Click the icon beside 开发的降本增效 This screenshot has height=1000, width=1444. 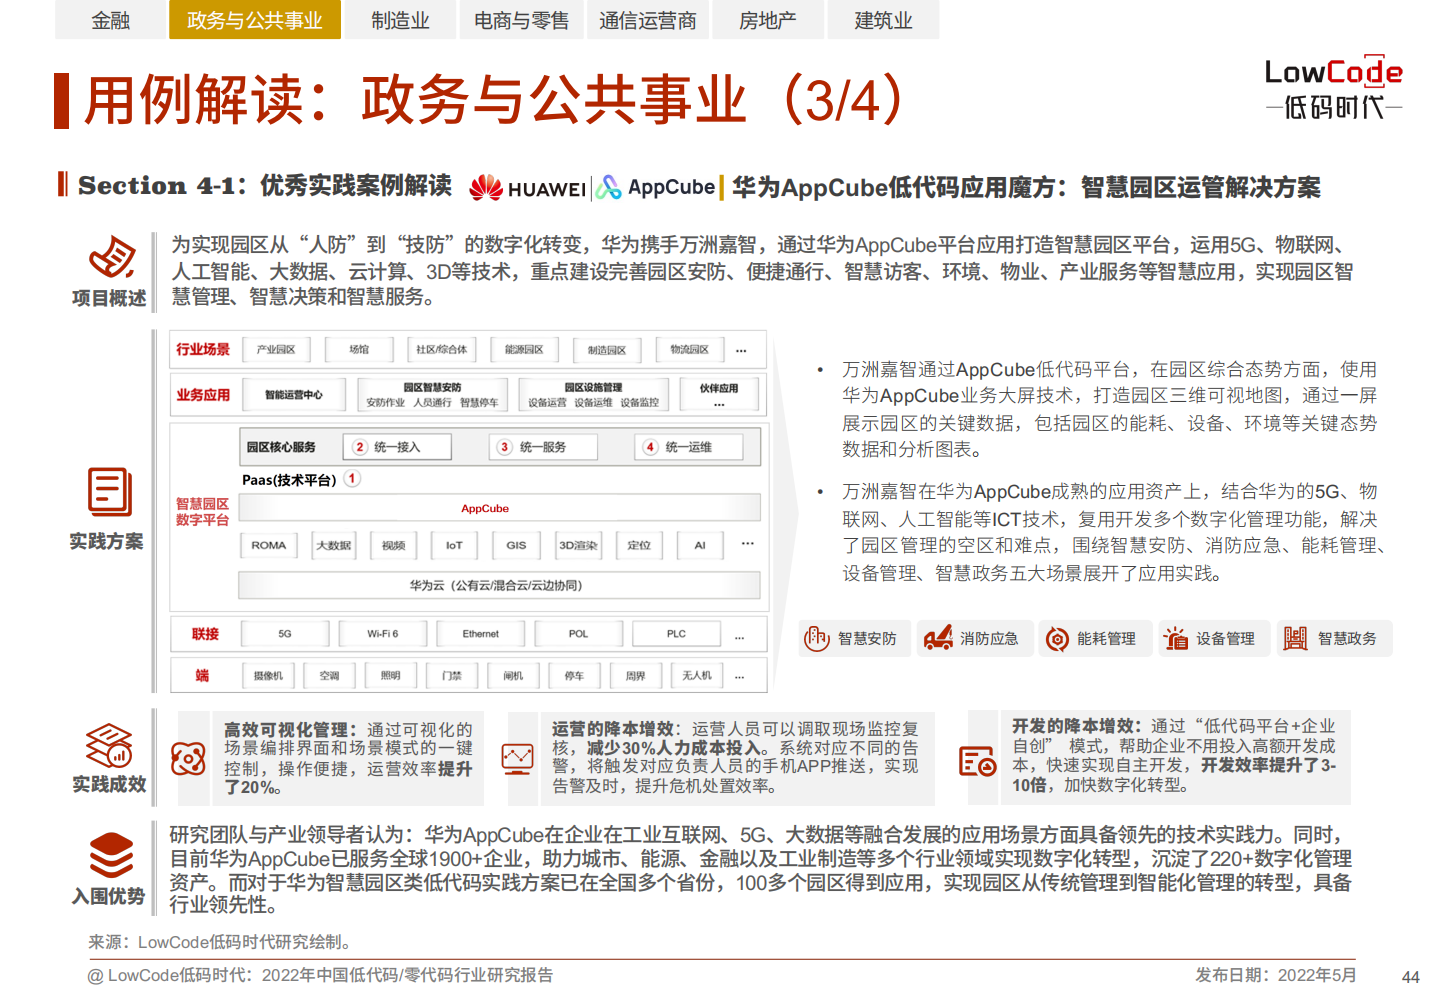(x=977, y=761)
